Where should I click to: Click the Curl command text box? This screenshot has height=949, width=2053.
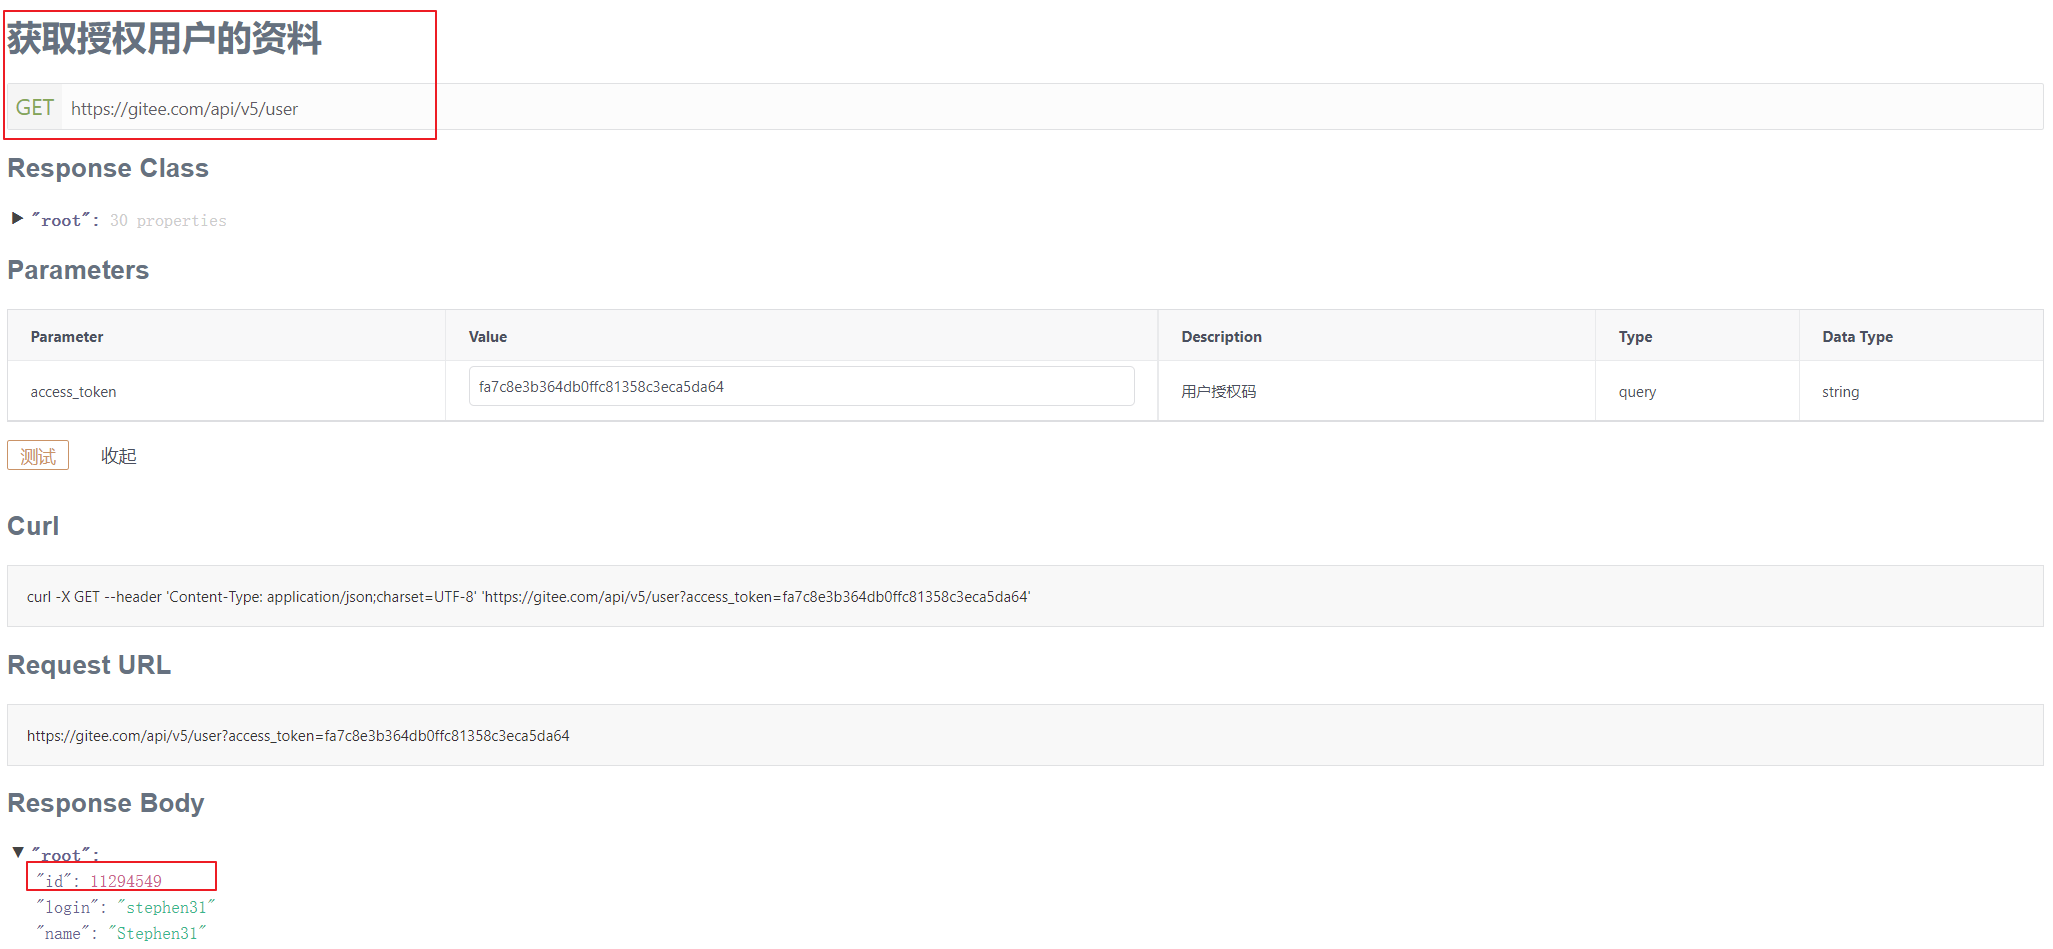pos(1025,596)
